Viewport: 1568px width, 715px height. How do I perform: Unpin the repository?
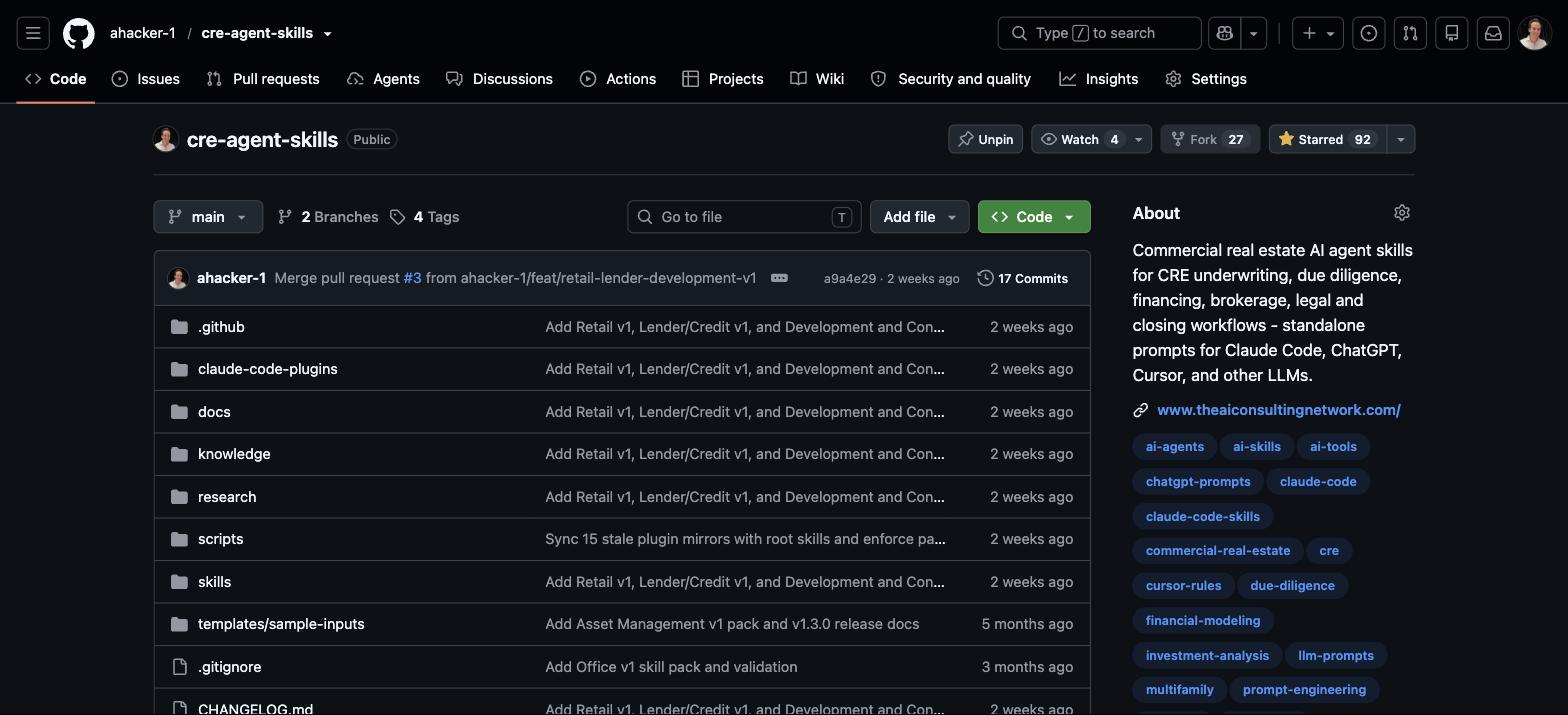tap(985, 139)
